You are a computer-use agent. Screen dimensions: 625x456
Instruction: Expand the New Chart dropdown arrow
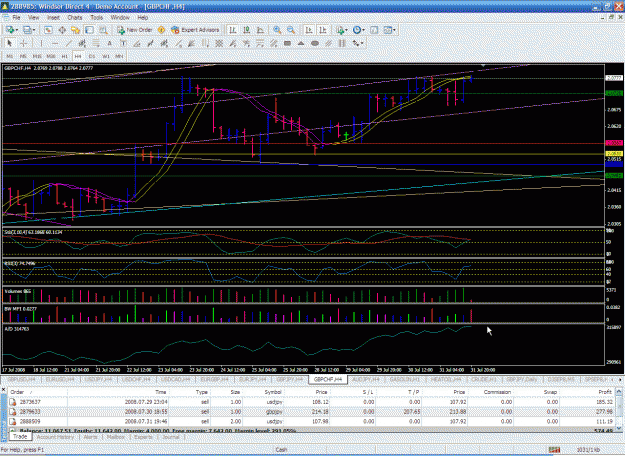(x=16, y=30)
